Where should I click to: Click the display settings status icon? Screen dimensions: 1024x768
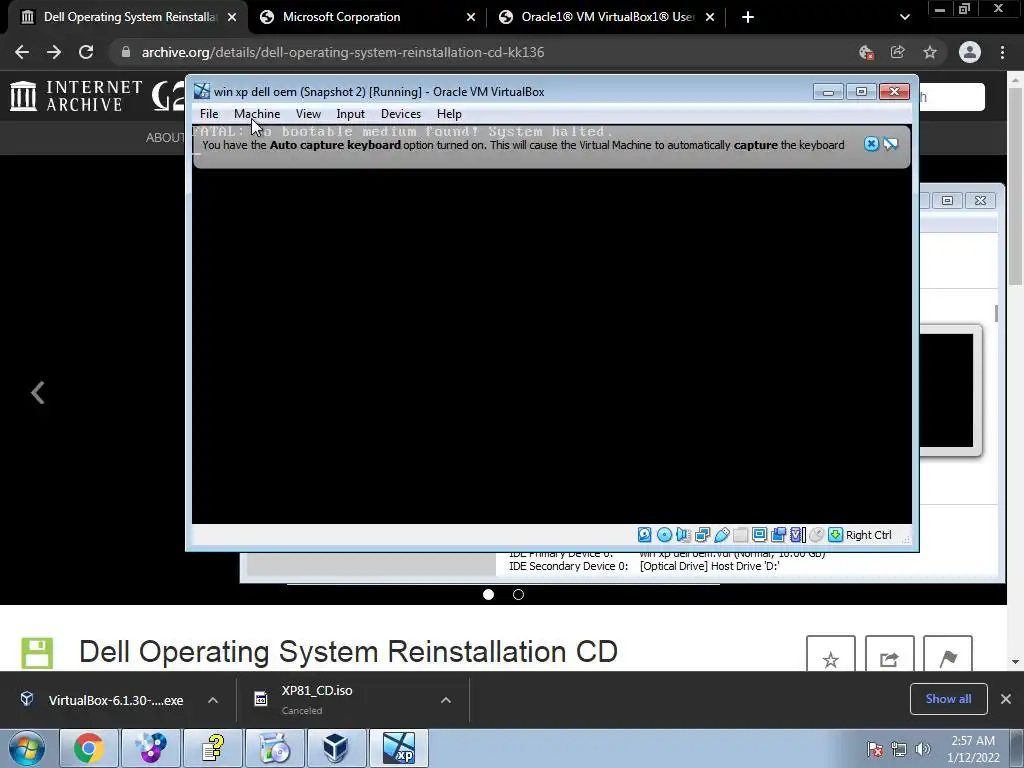pos(759,535)
